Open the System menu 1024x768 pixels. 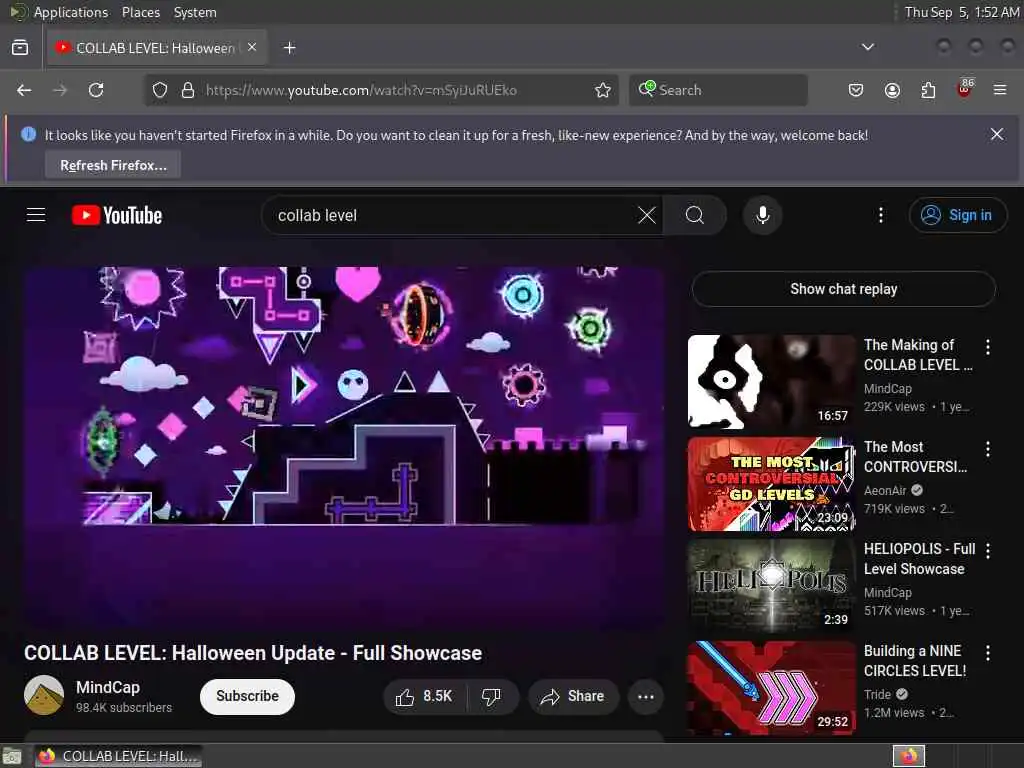coord(195,12)
